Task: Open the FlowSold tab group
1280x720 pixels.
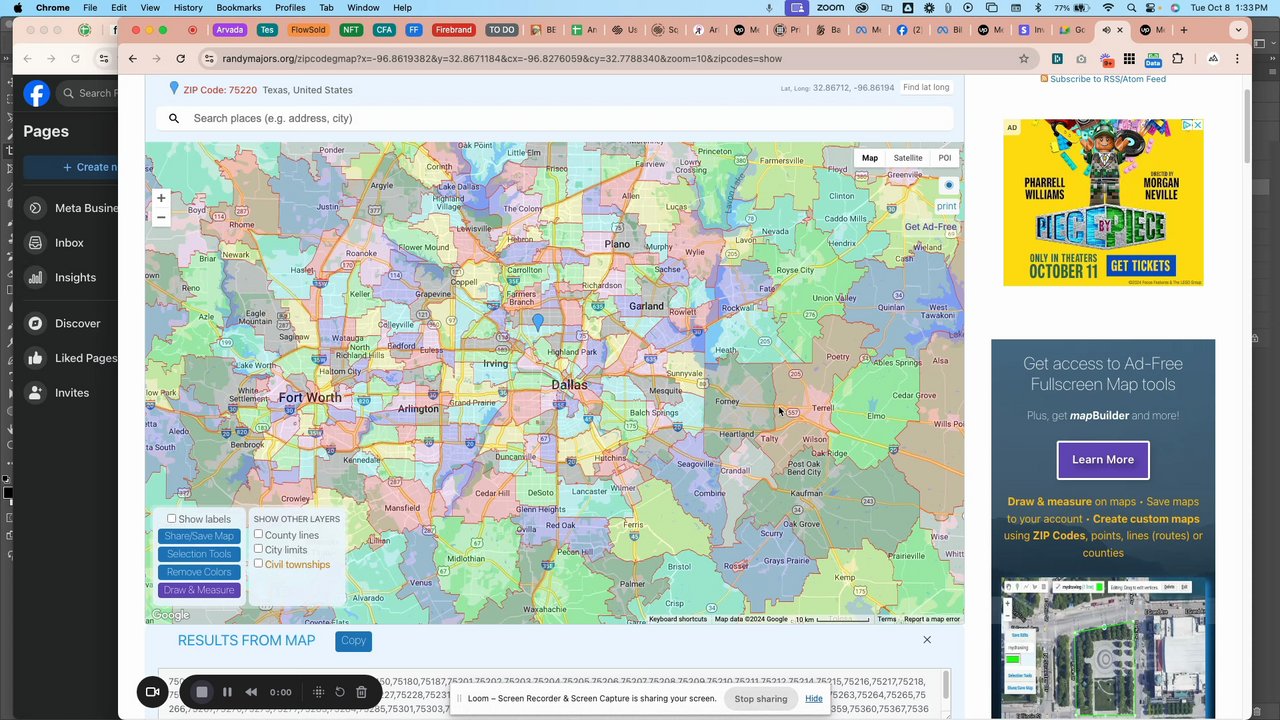Action: [x=307, y=30]
